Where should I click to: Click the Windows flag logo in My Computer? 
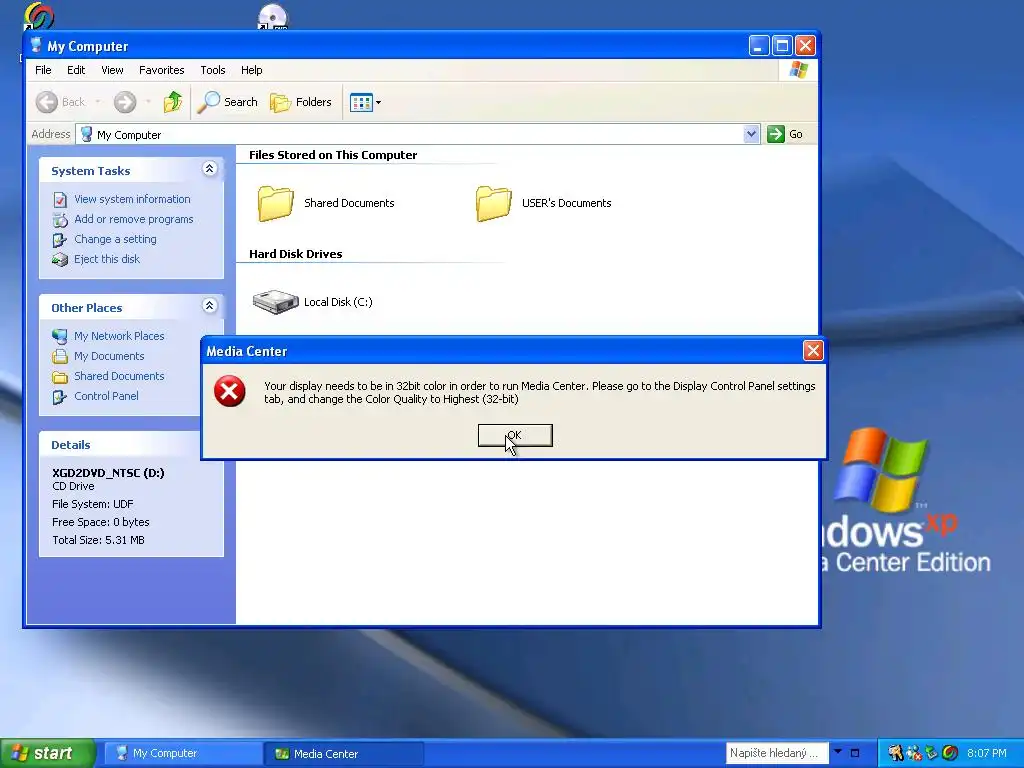pyautogui.click(x=798, y=70)
